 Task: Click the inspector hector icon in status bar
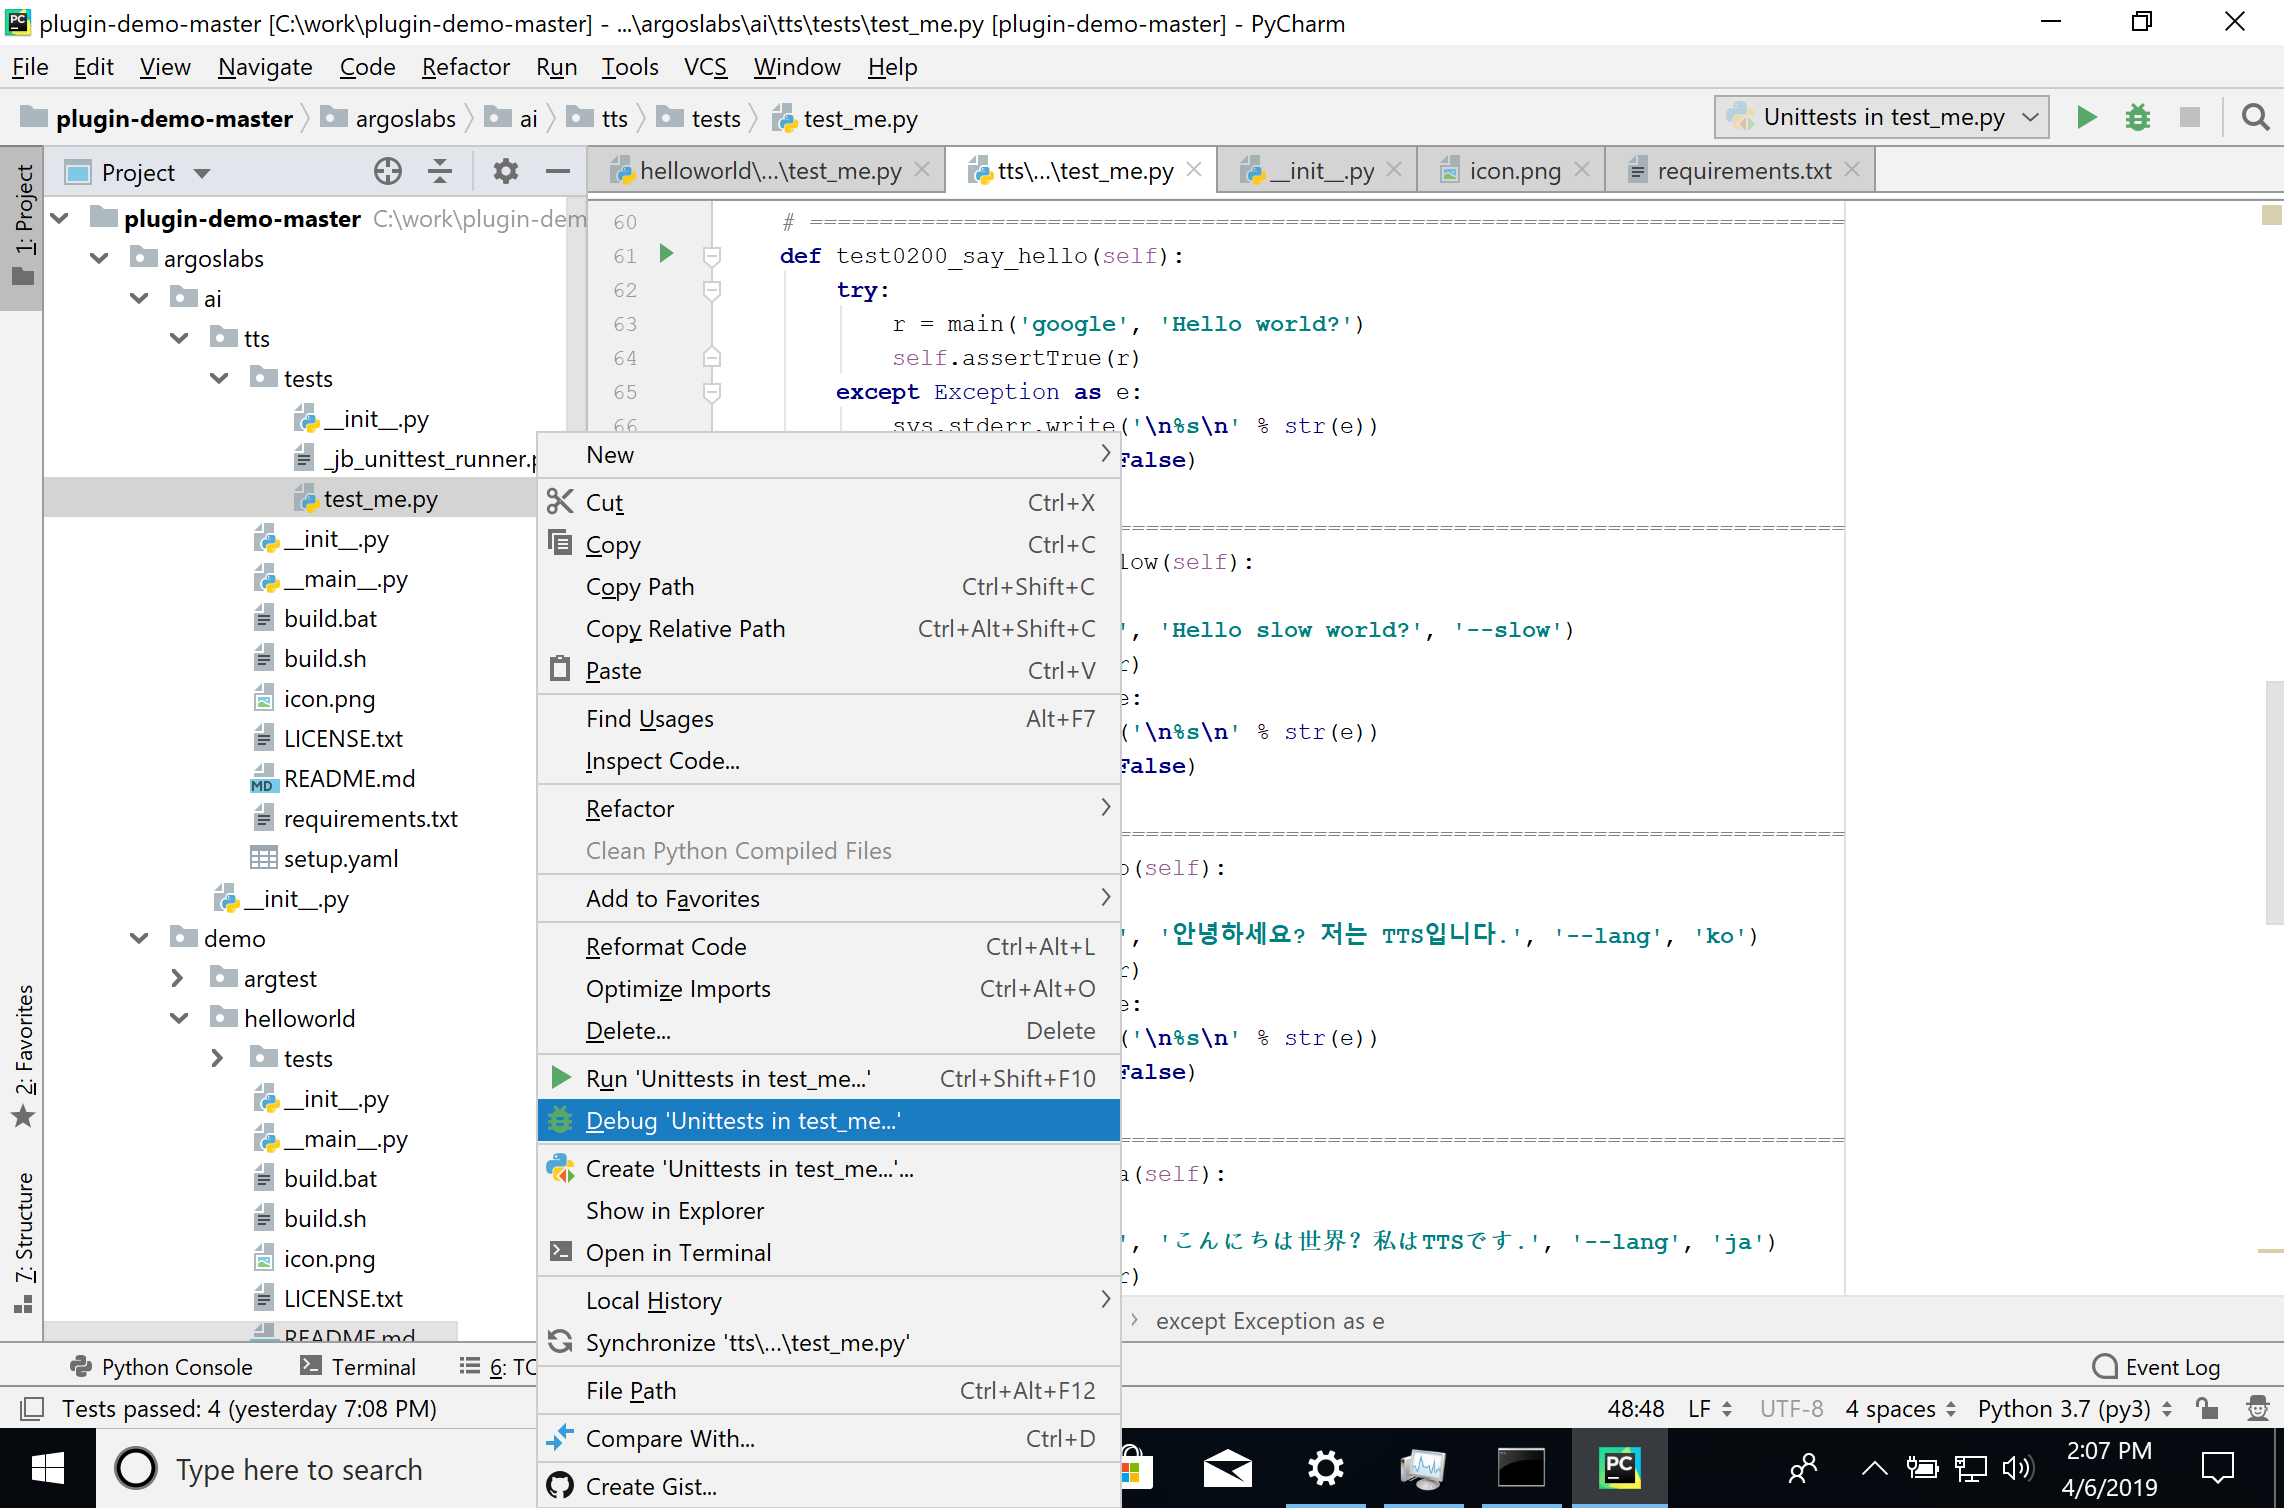(2257, 1409)
